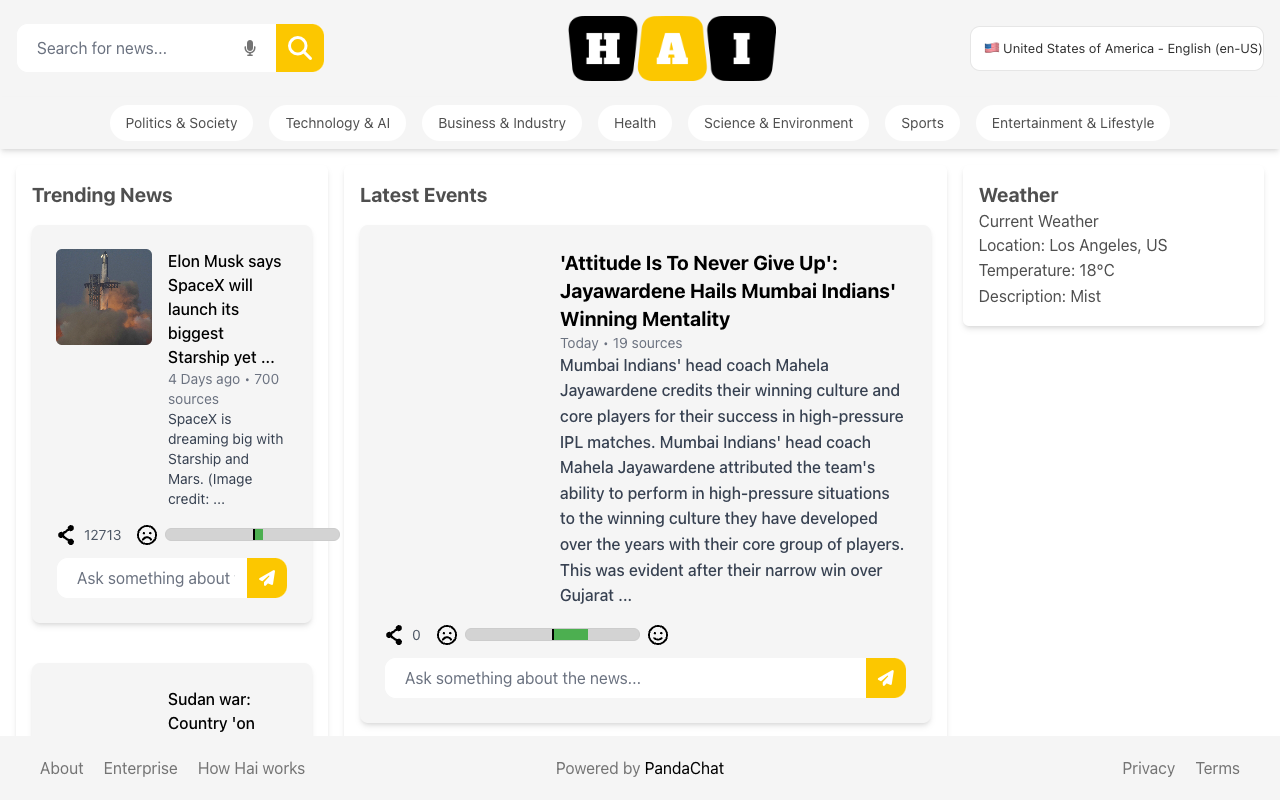Open the PandaChat link in footer
Screen dimensions: 1280x800
684,768
